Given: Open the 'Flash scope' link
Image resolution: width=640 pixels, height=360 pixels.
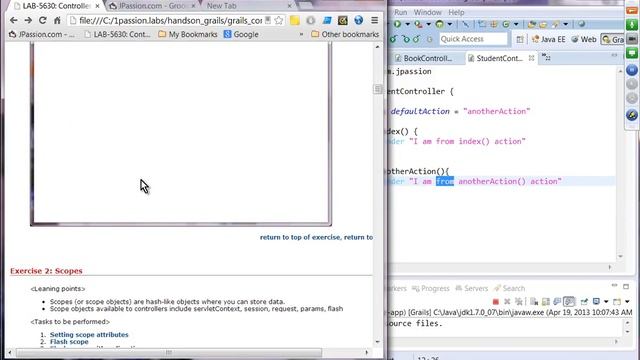Looking at the screenshot, I should [69, 342].
